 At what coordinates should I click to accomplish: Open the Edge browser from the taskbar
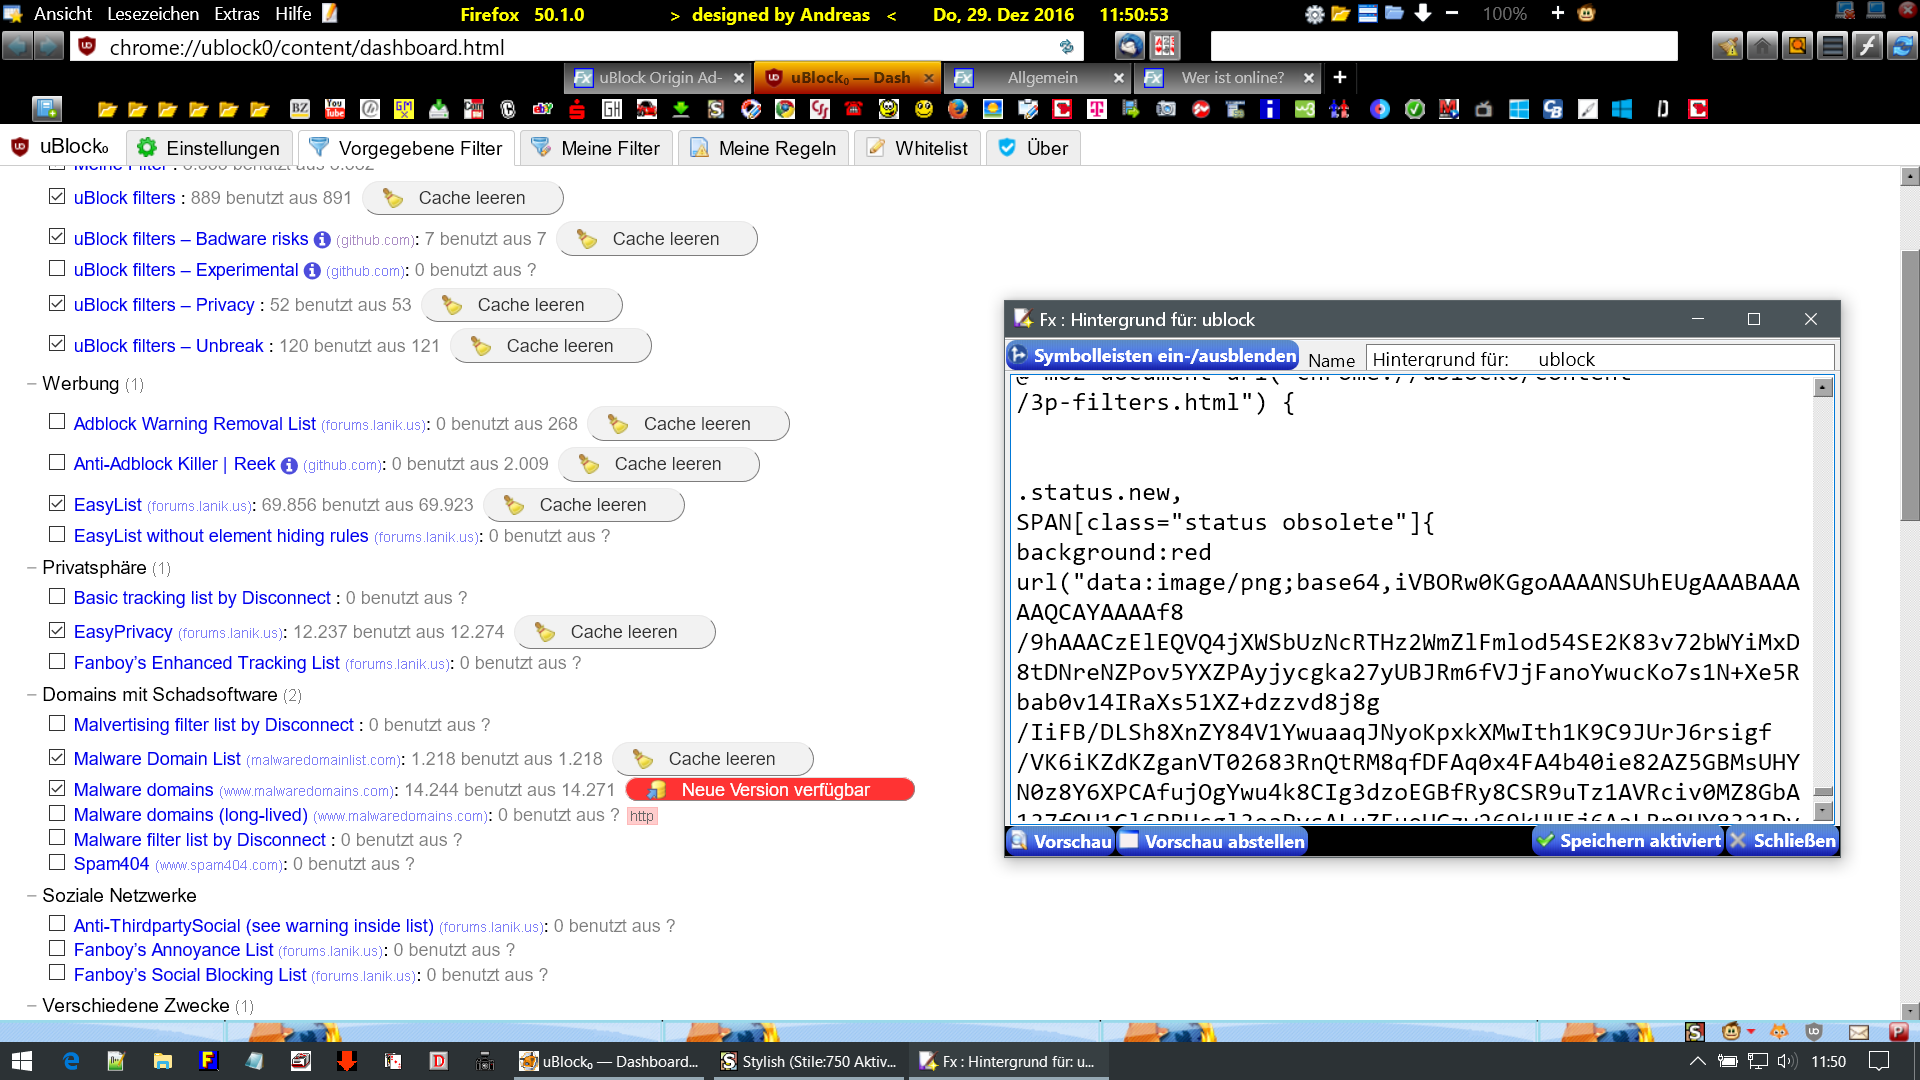(71, 1061)
